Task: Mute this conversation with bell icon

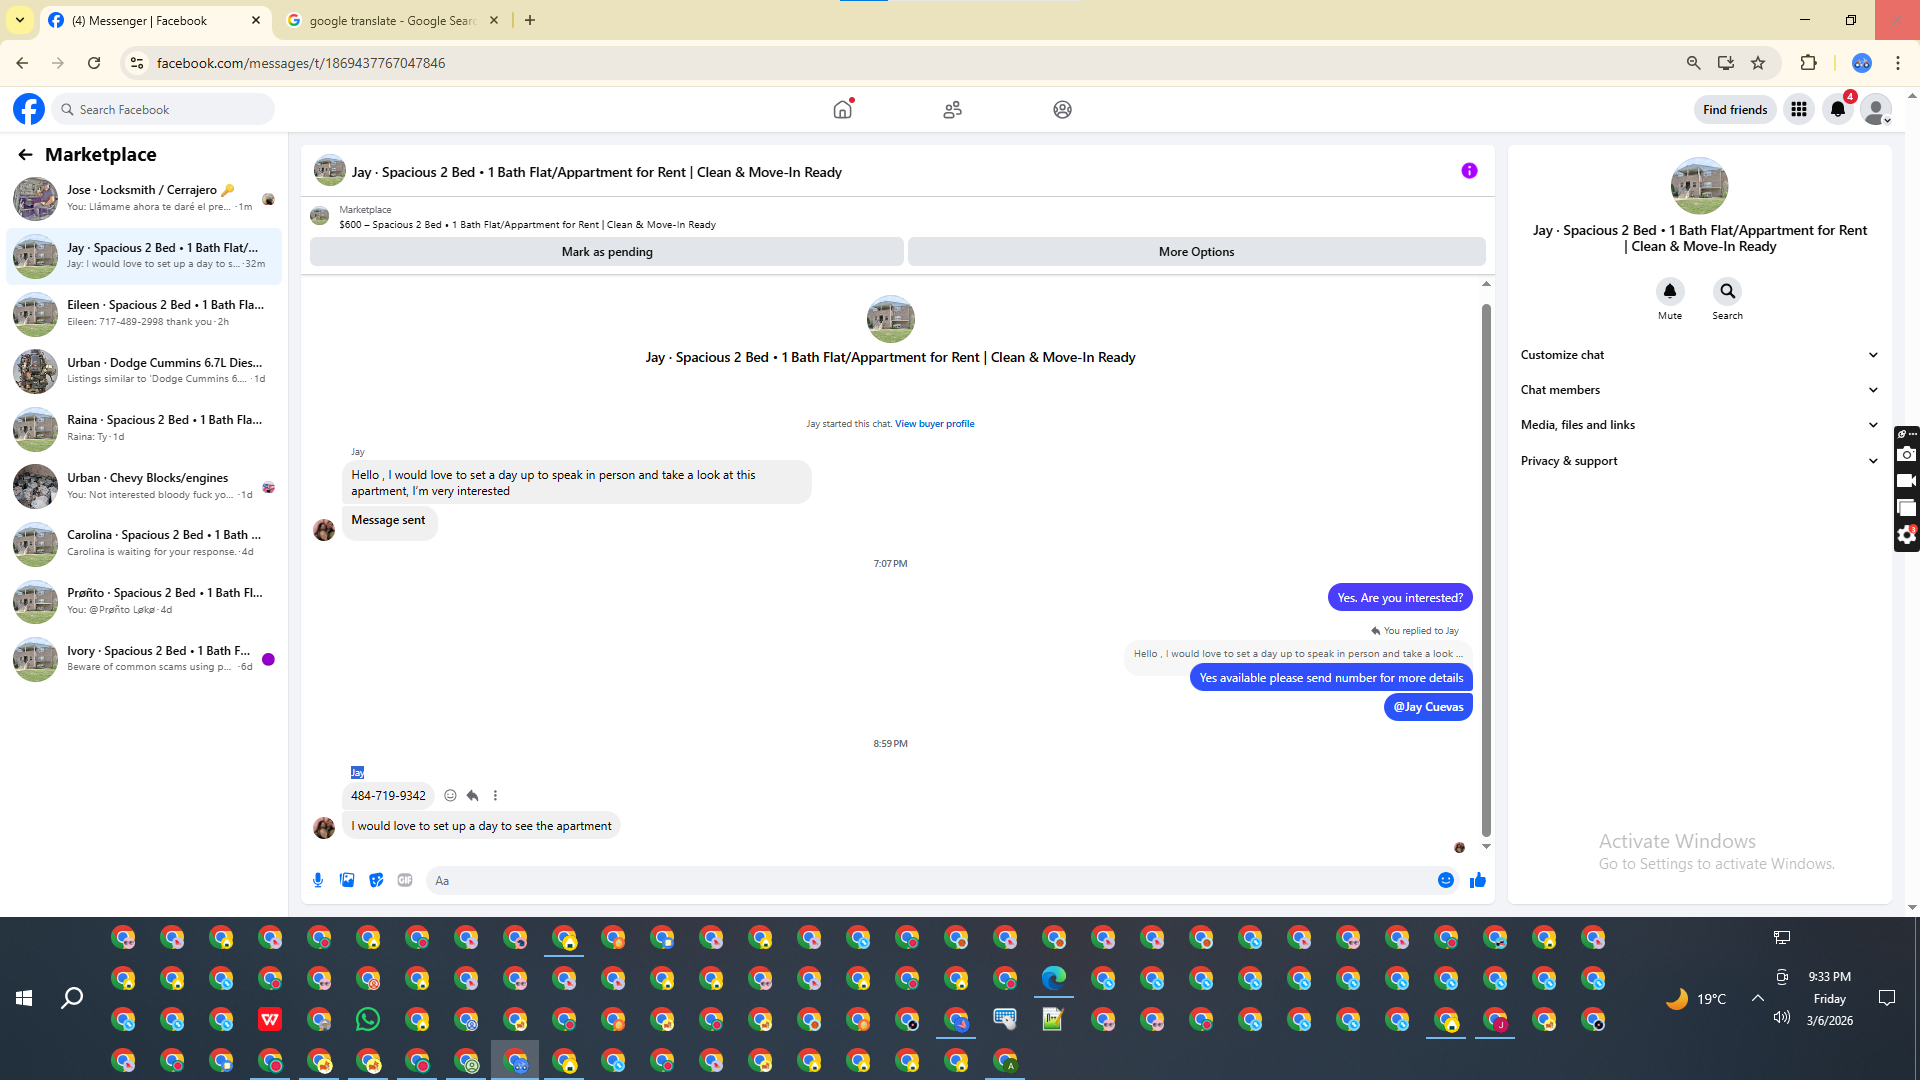Action: pos(1669,292)
